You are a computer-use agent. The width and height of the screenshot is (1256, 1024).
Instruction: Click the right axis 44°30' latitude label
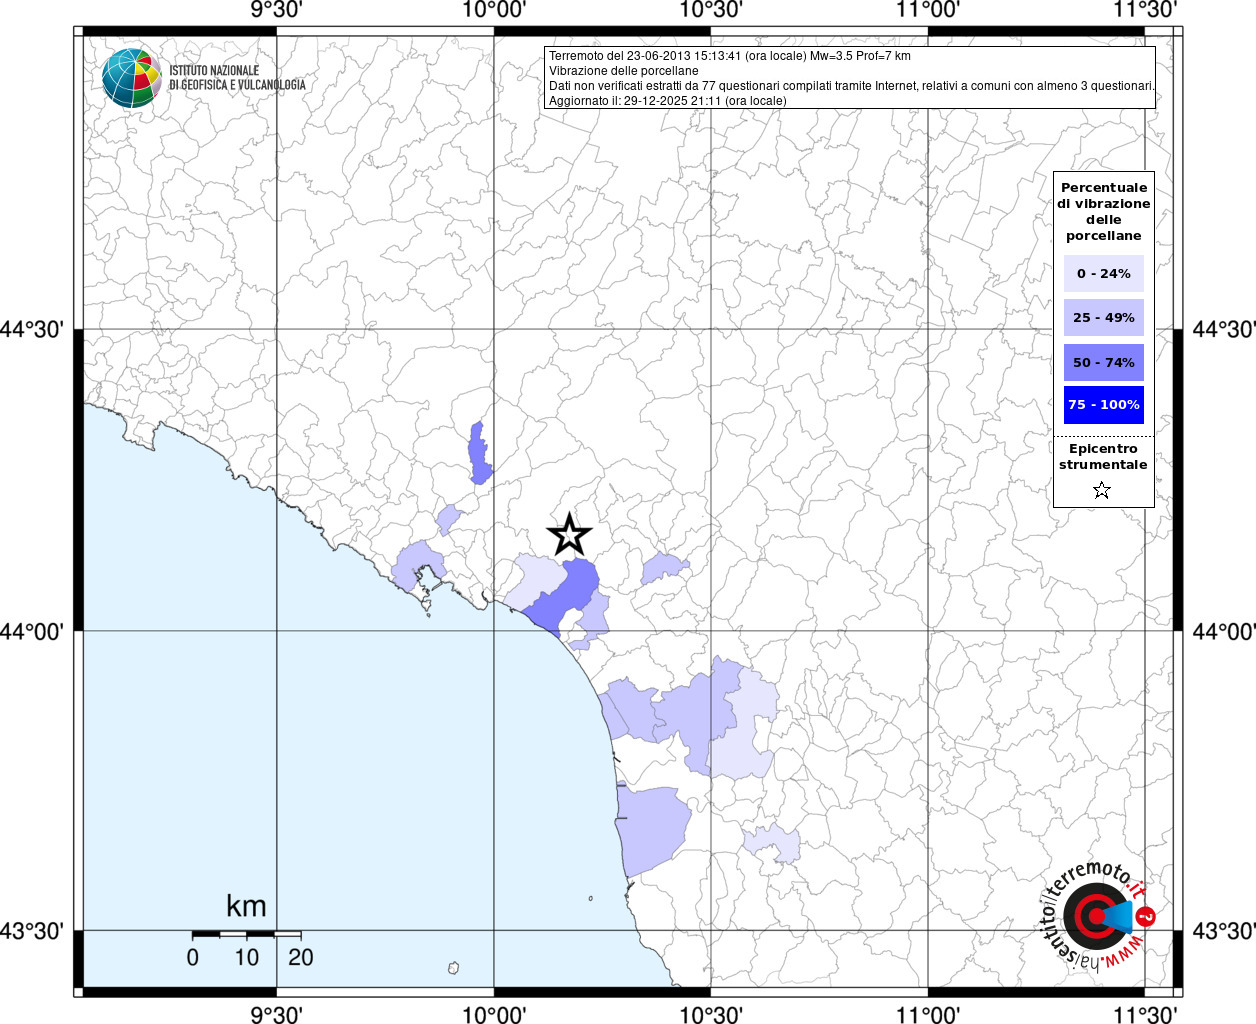point(1222,329)
